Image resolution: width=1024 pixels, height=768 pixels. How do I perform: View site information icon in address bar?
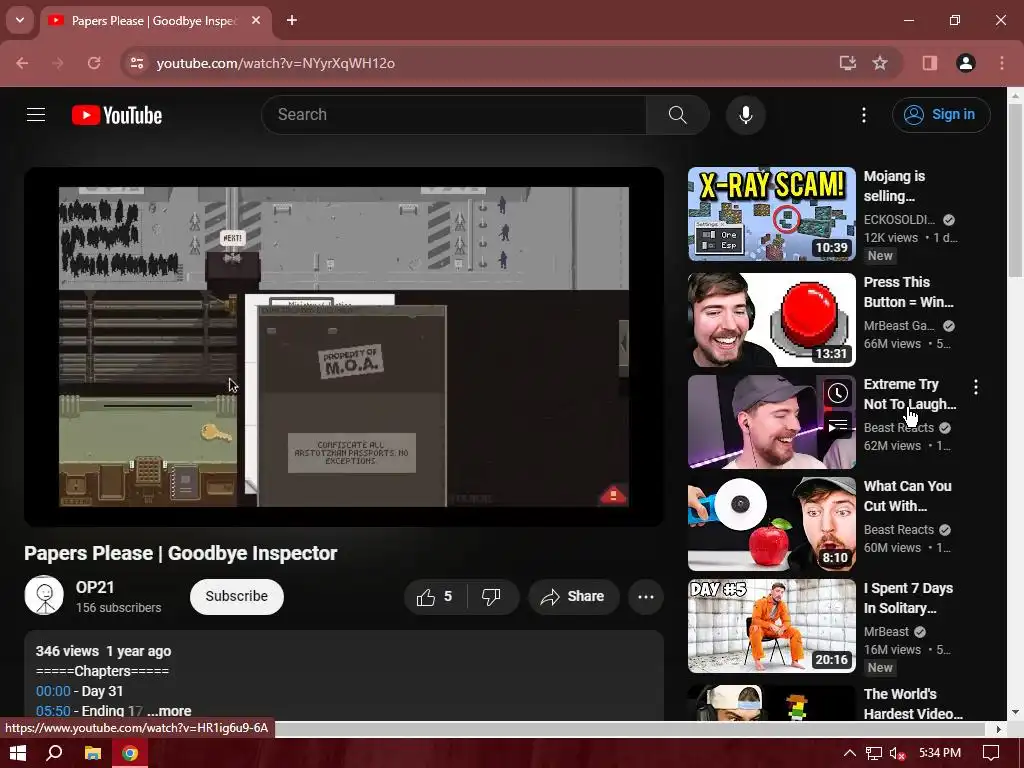click(136, 63)
